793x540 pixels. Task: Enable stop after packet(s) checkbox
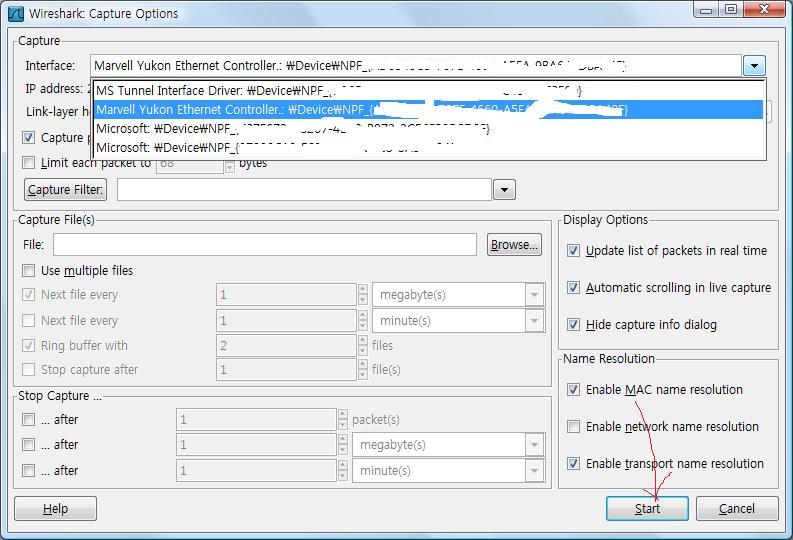[29, 420]
